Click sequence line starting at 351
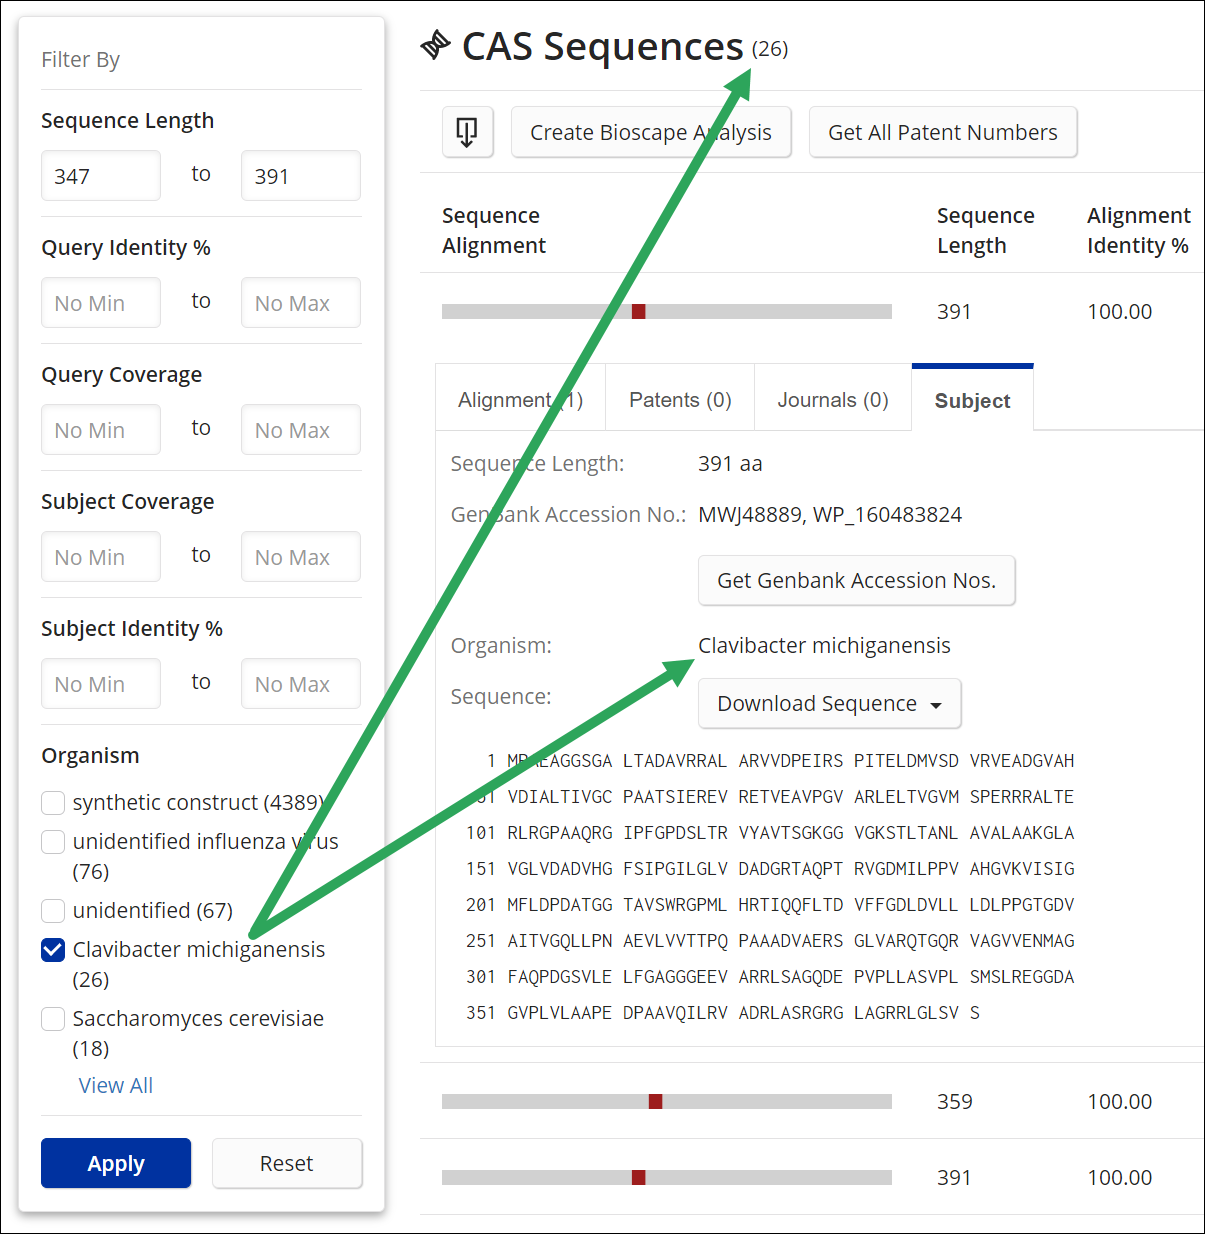The height and width of the screenshot is (1234, 1205). (723, 1013)
